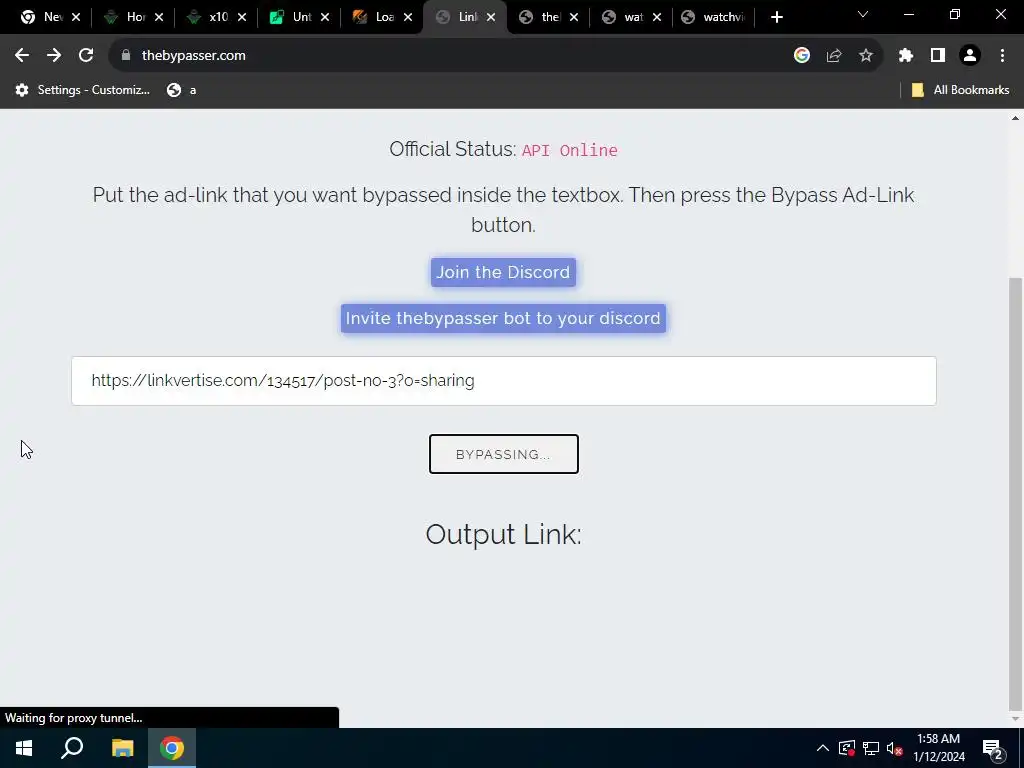
Task: Open the profile avatar menu
Action: click(x=970, y=56)
